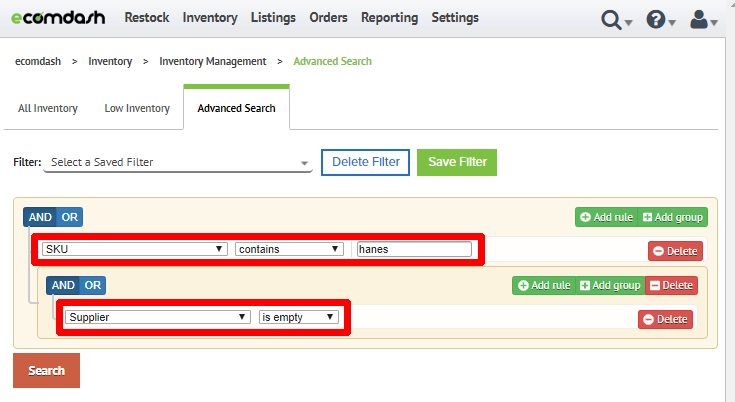Open the Restock menu
735x402 pixels.
(x=147, y=18)
